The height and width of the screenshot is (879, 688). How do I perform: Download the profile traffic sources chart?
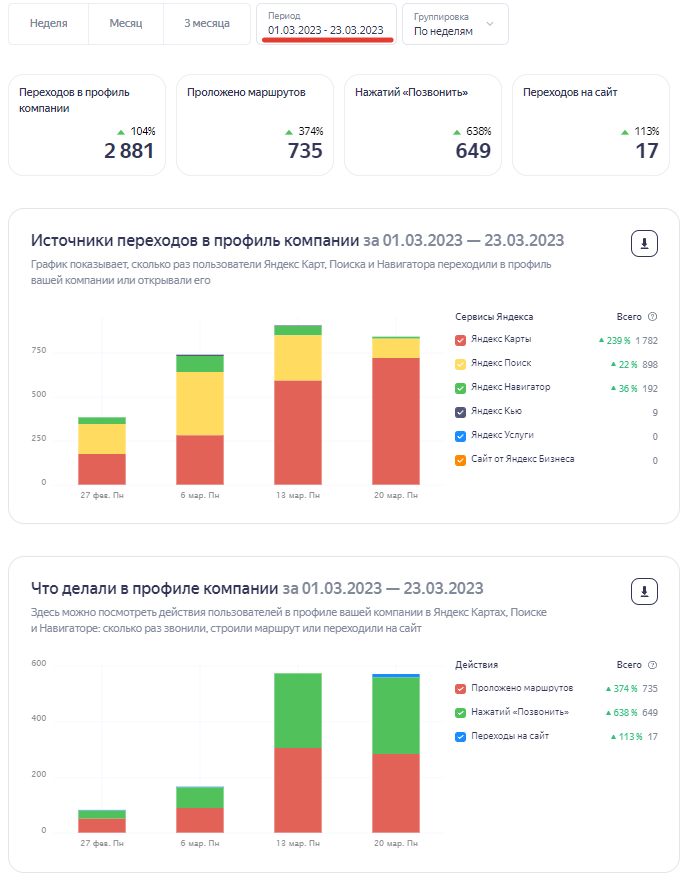click(x=644, y=243)
